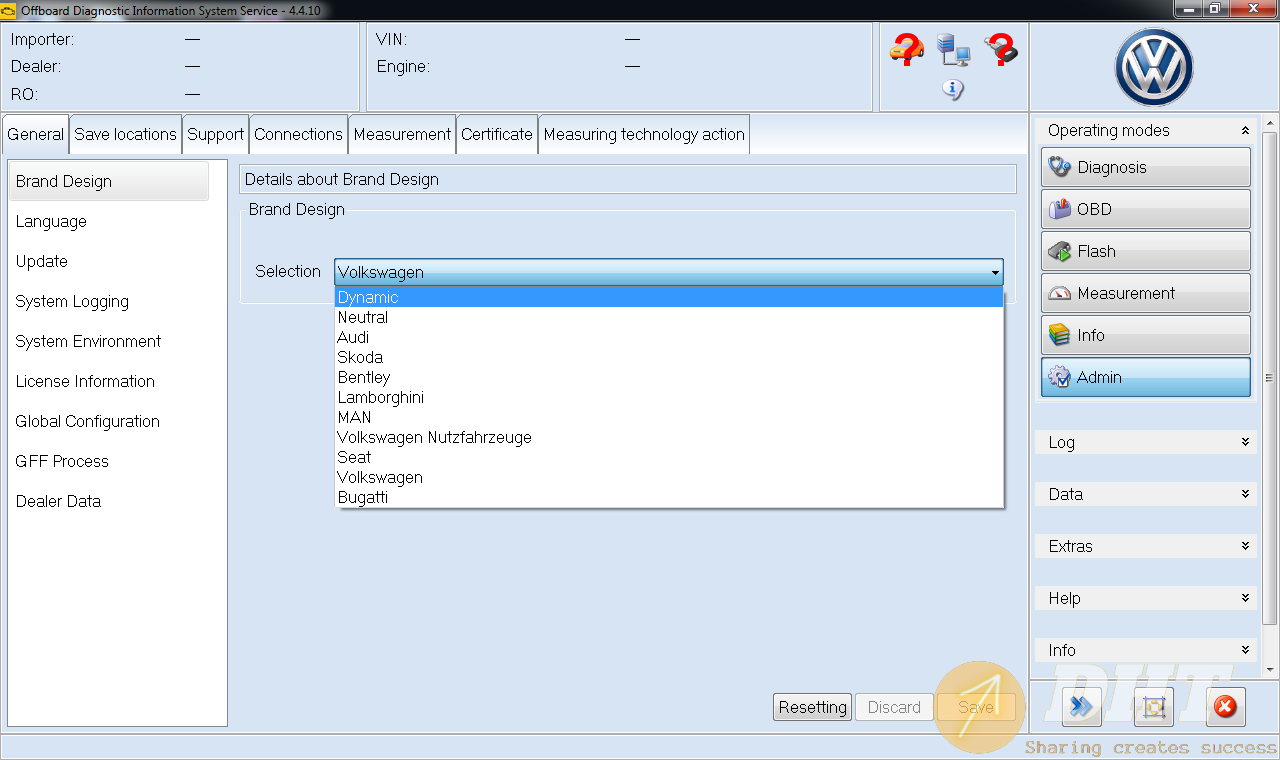Viewport: 1280px width, 760px height.
Task: Select Dynamic in brand list
Action: coord(669,297)
